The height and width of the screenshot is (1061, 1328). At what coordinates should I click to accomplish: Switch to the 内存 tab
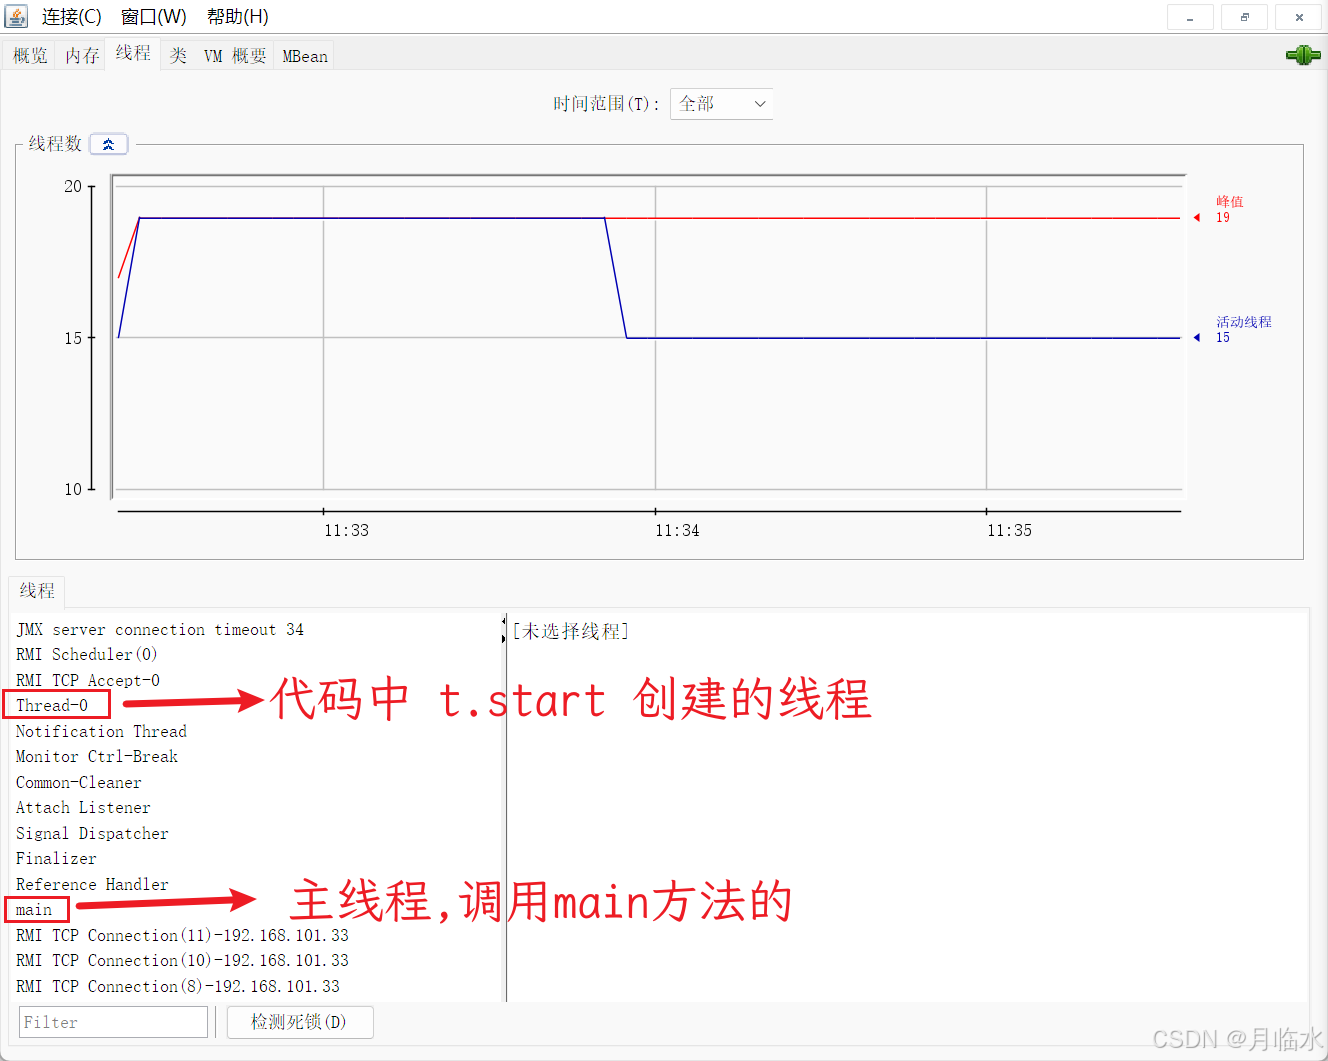(x=82, y=56)
